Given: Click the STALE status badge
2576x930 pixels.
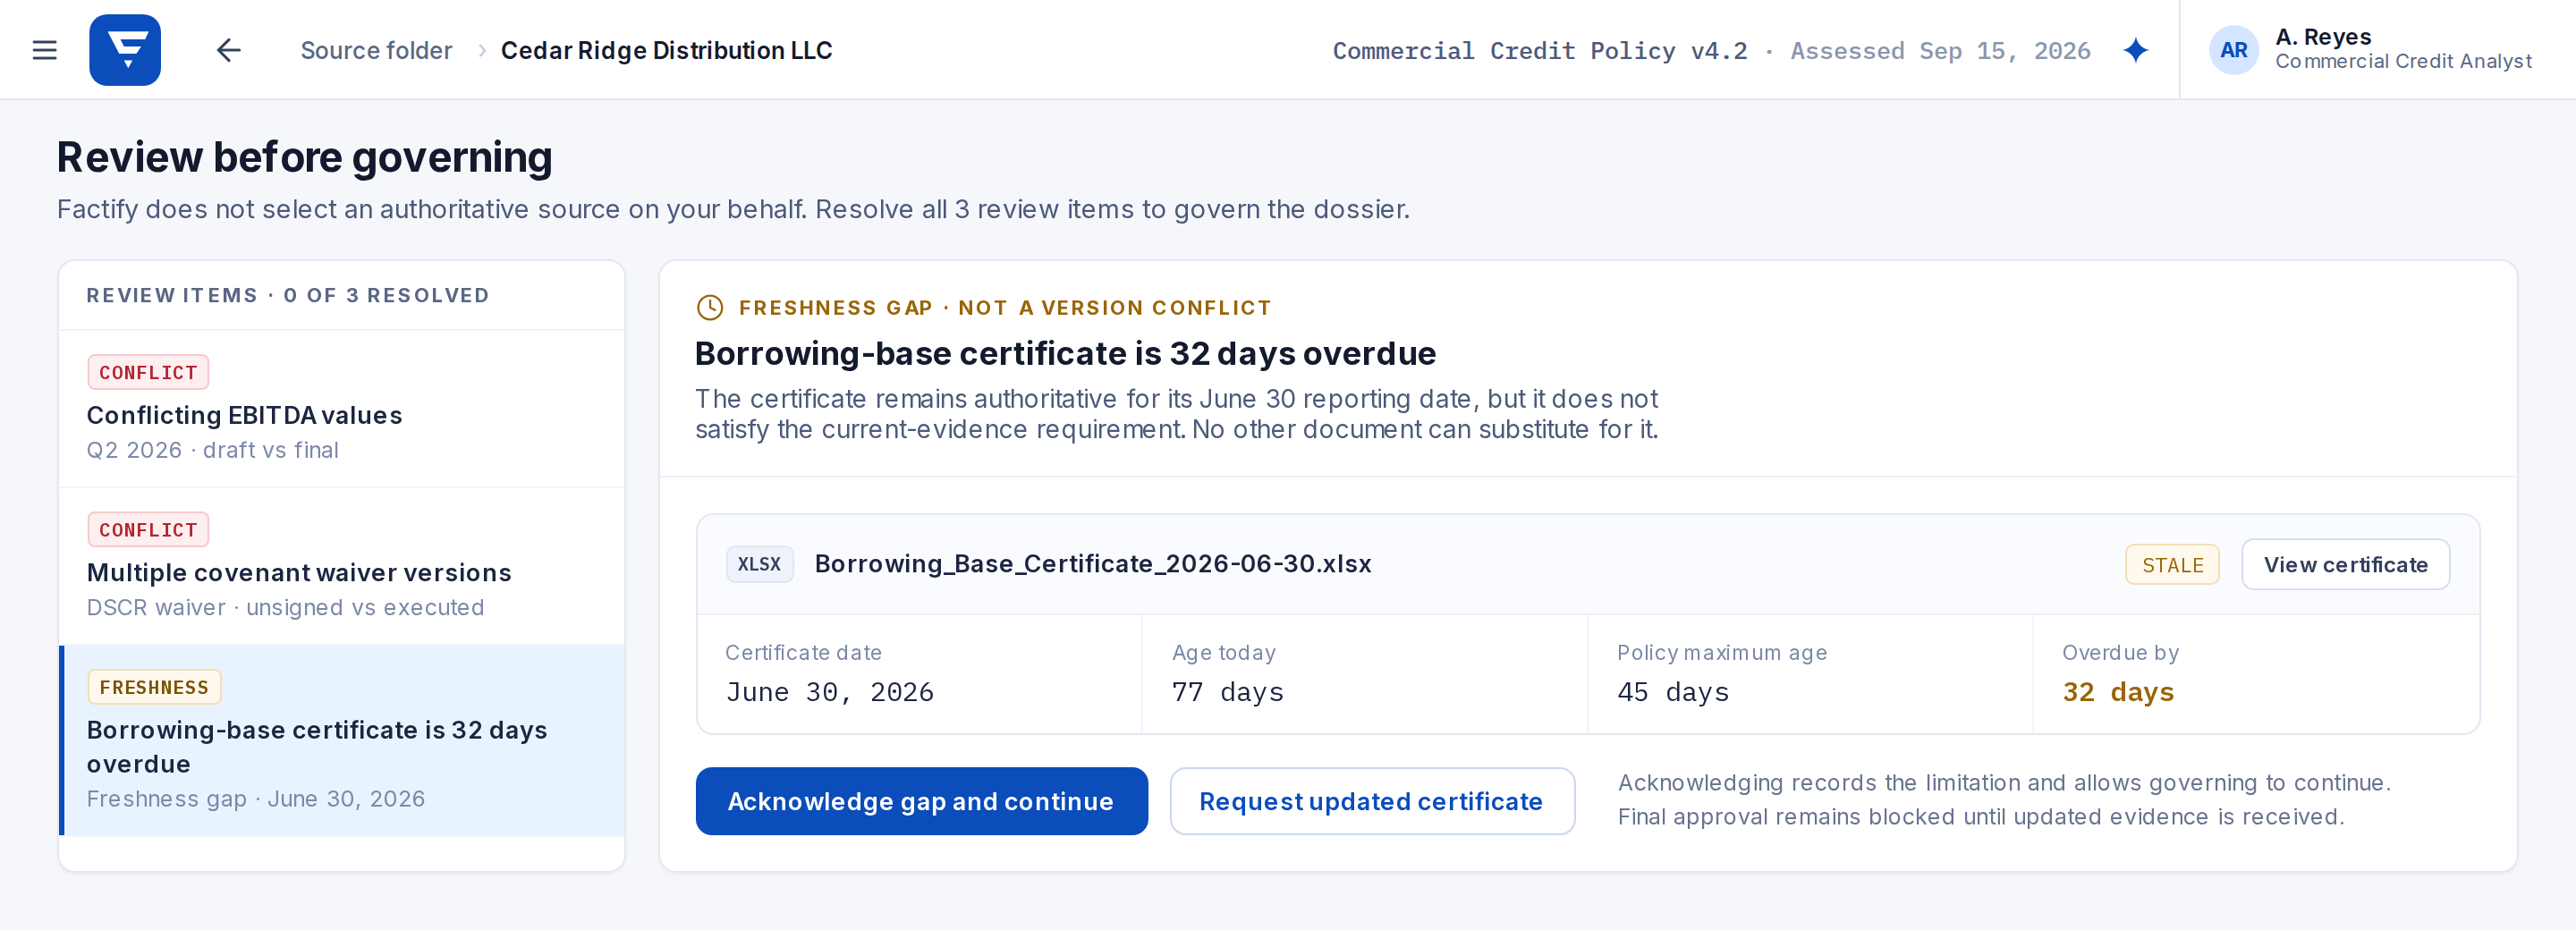Looking at the screenshot, I should click(x=2172, y=565).
